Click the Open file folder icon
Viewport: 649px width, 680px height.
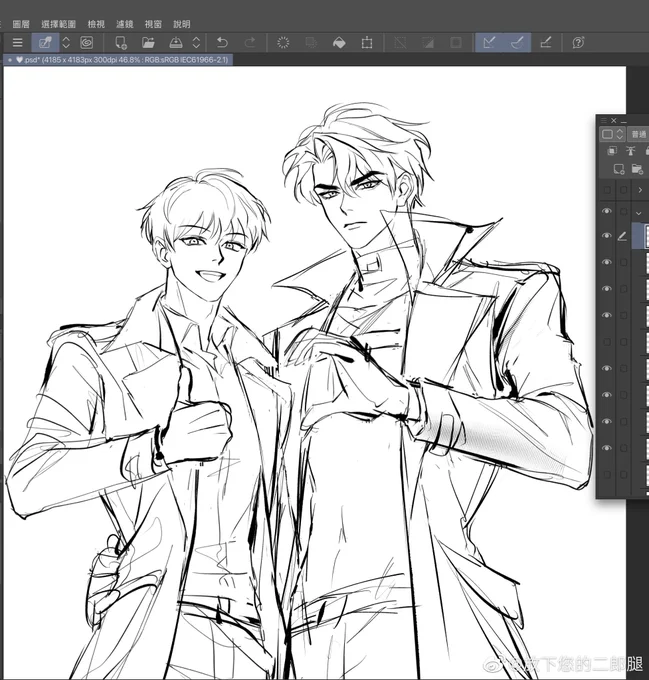click(x=148, y=42)
